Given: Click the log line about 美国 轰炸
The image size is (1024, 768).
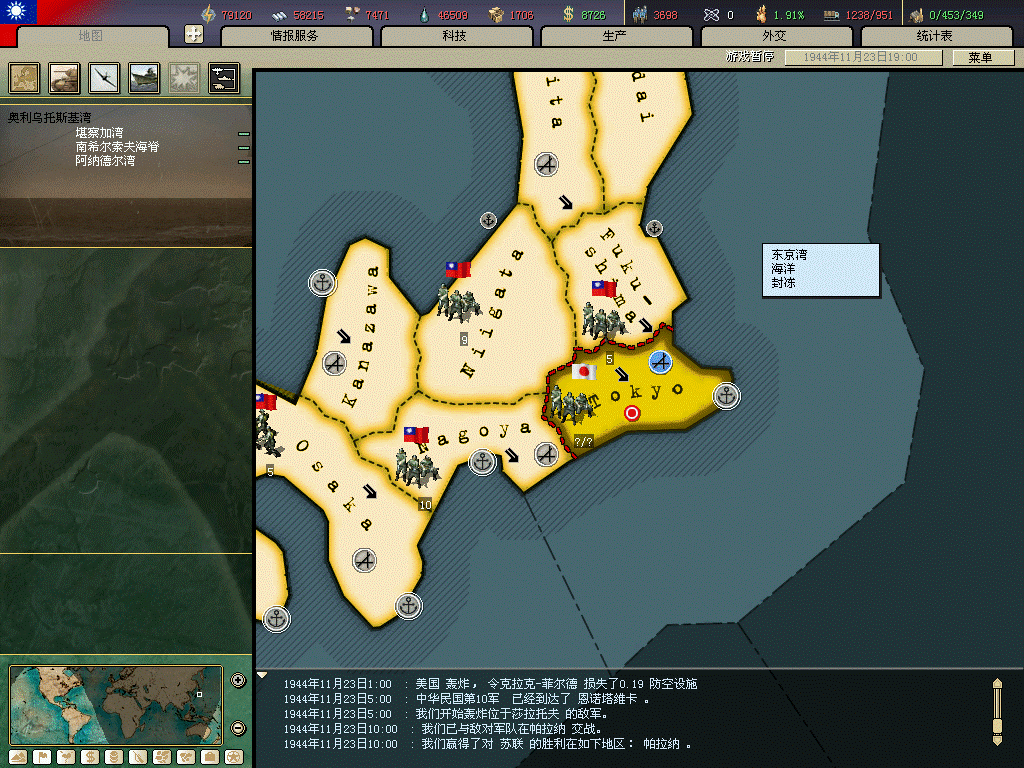Looking at the screenshot, I should 490,684.
